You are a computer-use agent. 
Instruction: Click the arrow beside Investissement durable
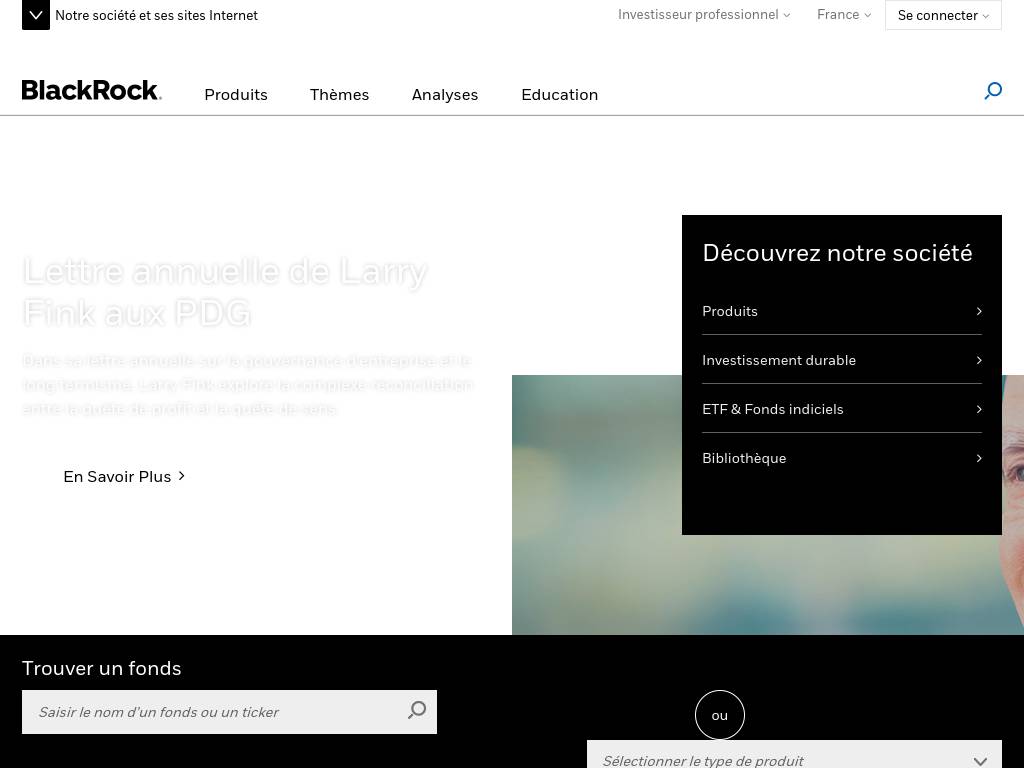(979, 360)
